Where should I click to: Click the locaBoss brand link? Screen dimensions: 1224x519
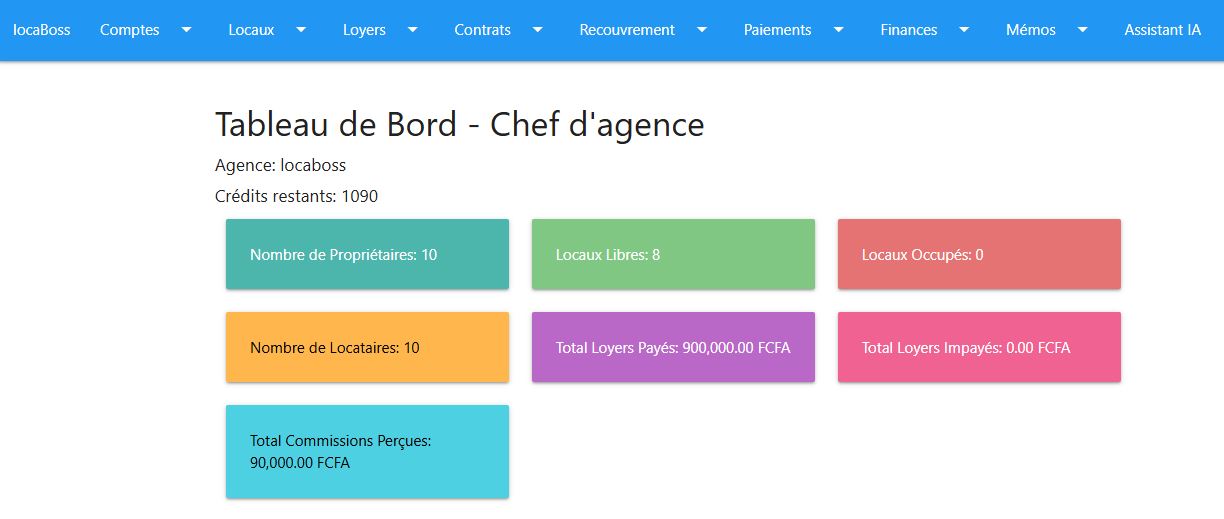pos(42,30)
